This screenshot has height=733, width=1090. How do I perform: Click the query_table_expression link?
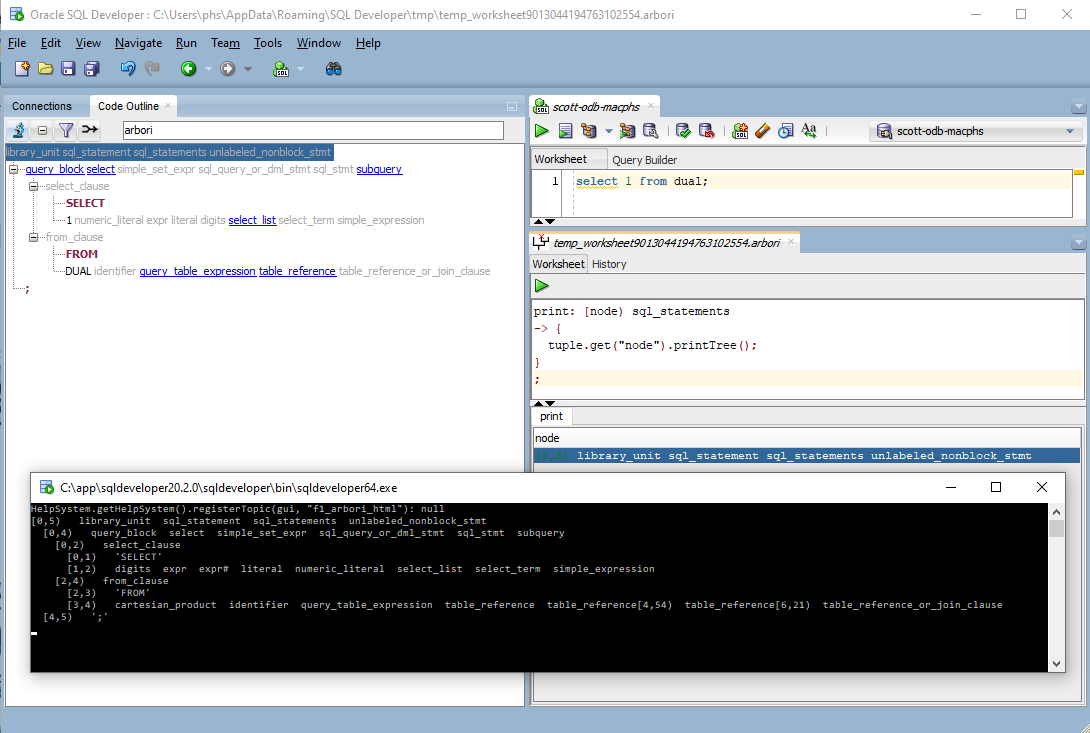[x=197, y=271]
